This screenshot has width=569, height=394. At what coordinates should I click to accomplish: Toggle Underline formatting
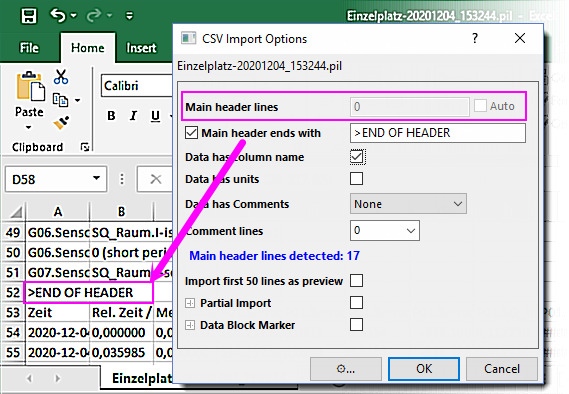click(x=155, y=116)
